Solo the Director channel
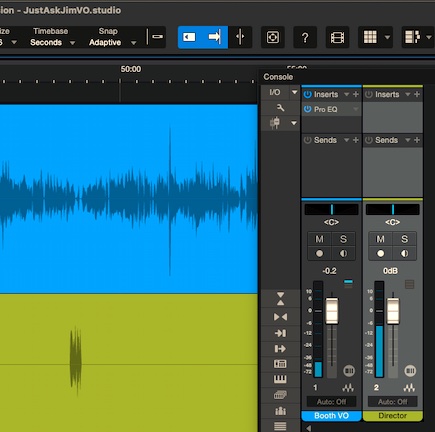Screen dimensions: 435x432 tap(404, 239)
